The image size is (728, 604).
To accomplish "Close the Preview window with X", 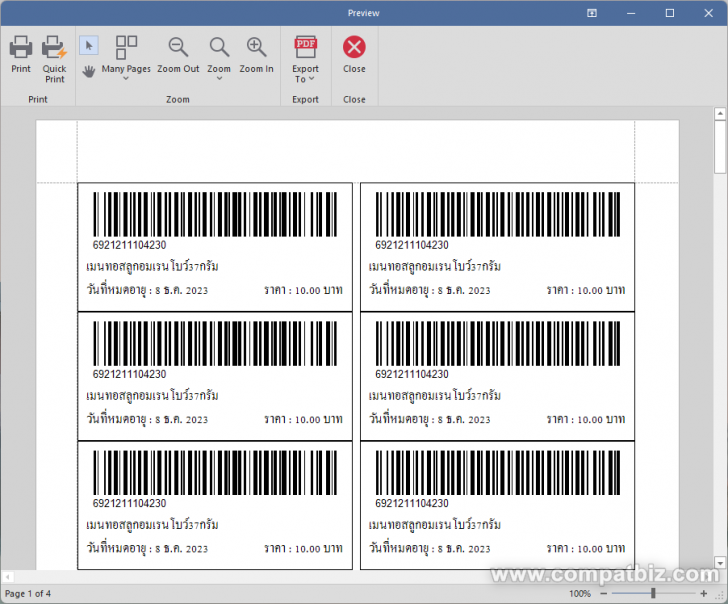I will coord(708,13).
